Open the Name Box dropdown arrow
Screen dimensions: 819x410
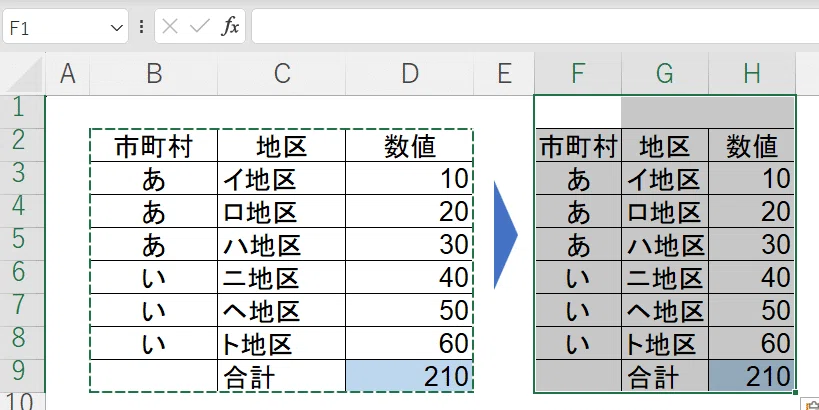117,28
